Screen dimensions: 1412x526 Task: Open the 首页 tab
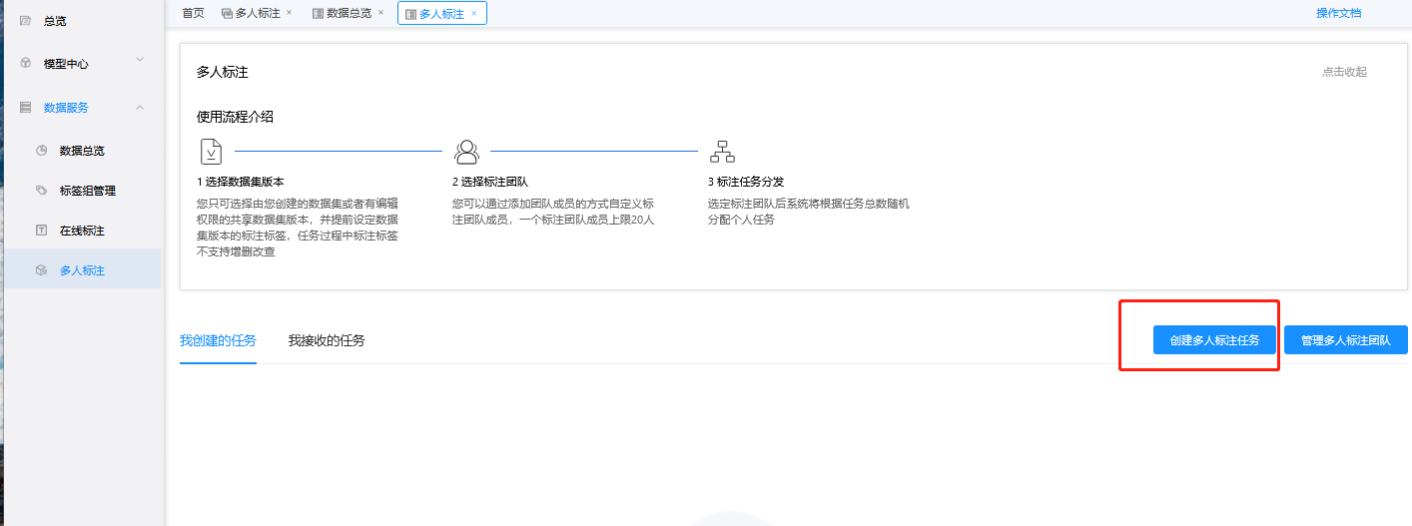(x=194, y=13)
